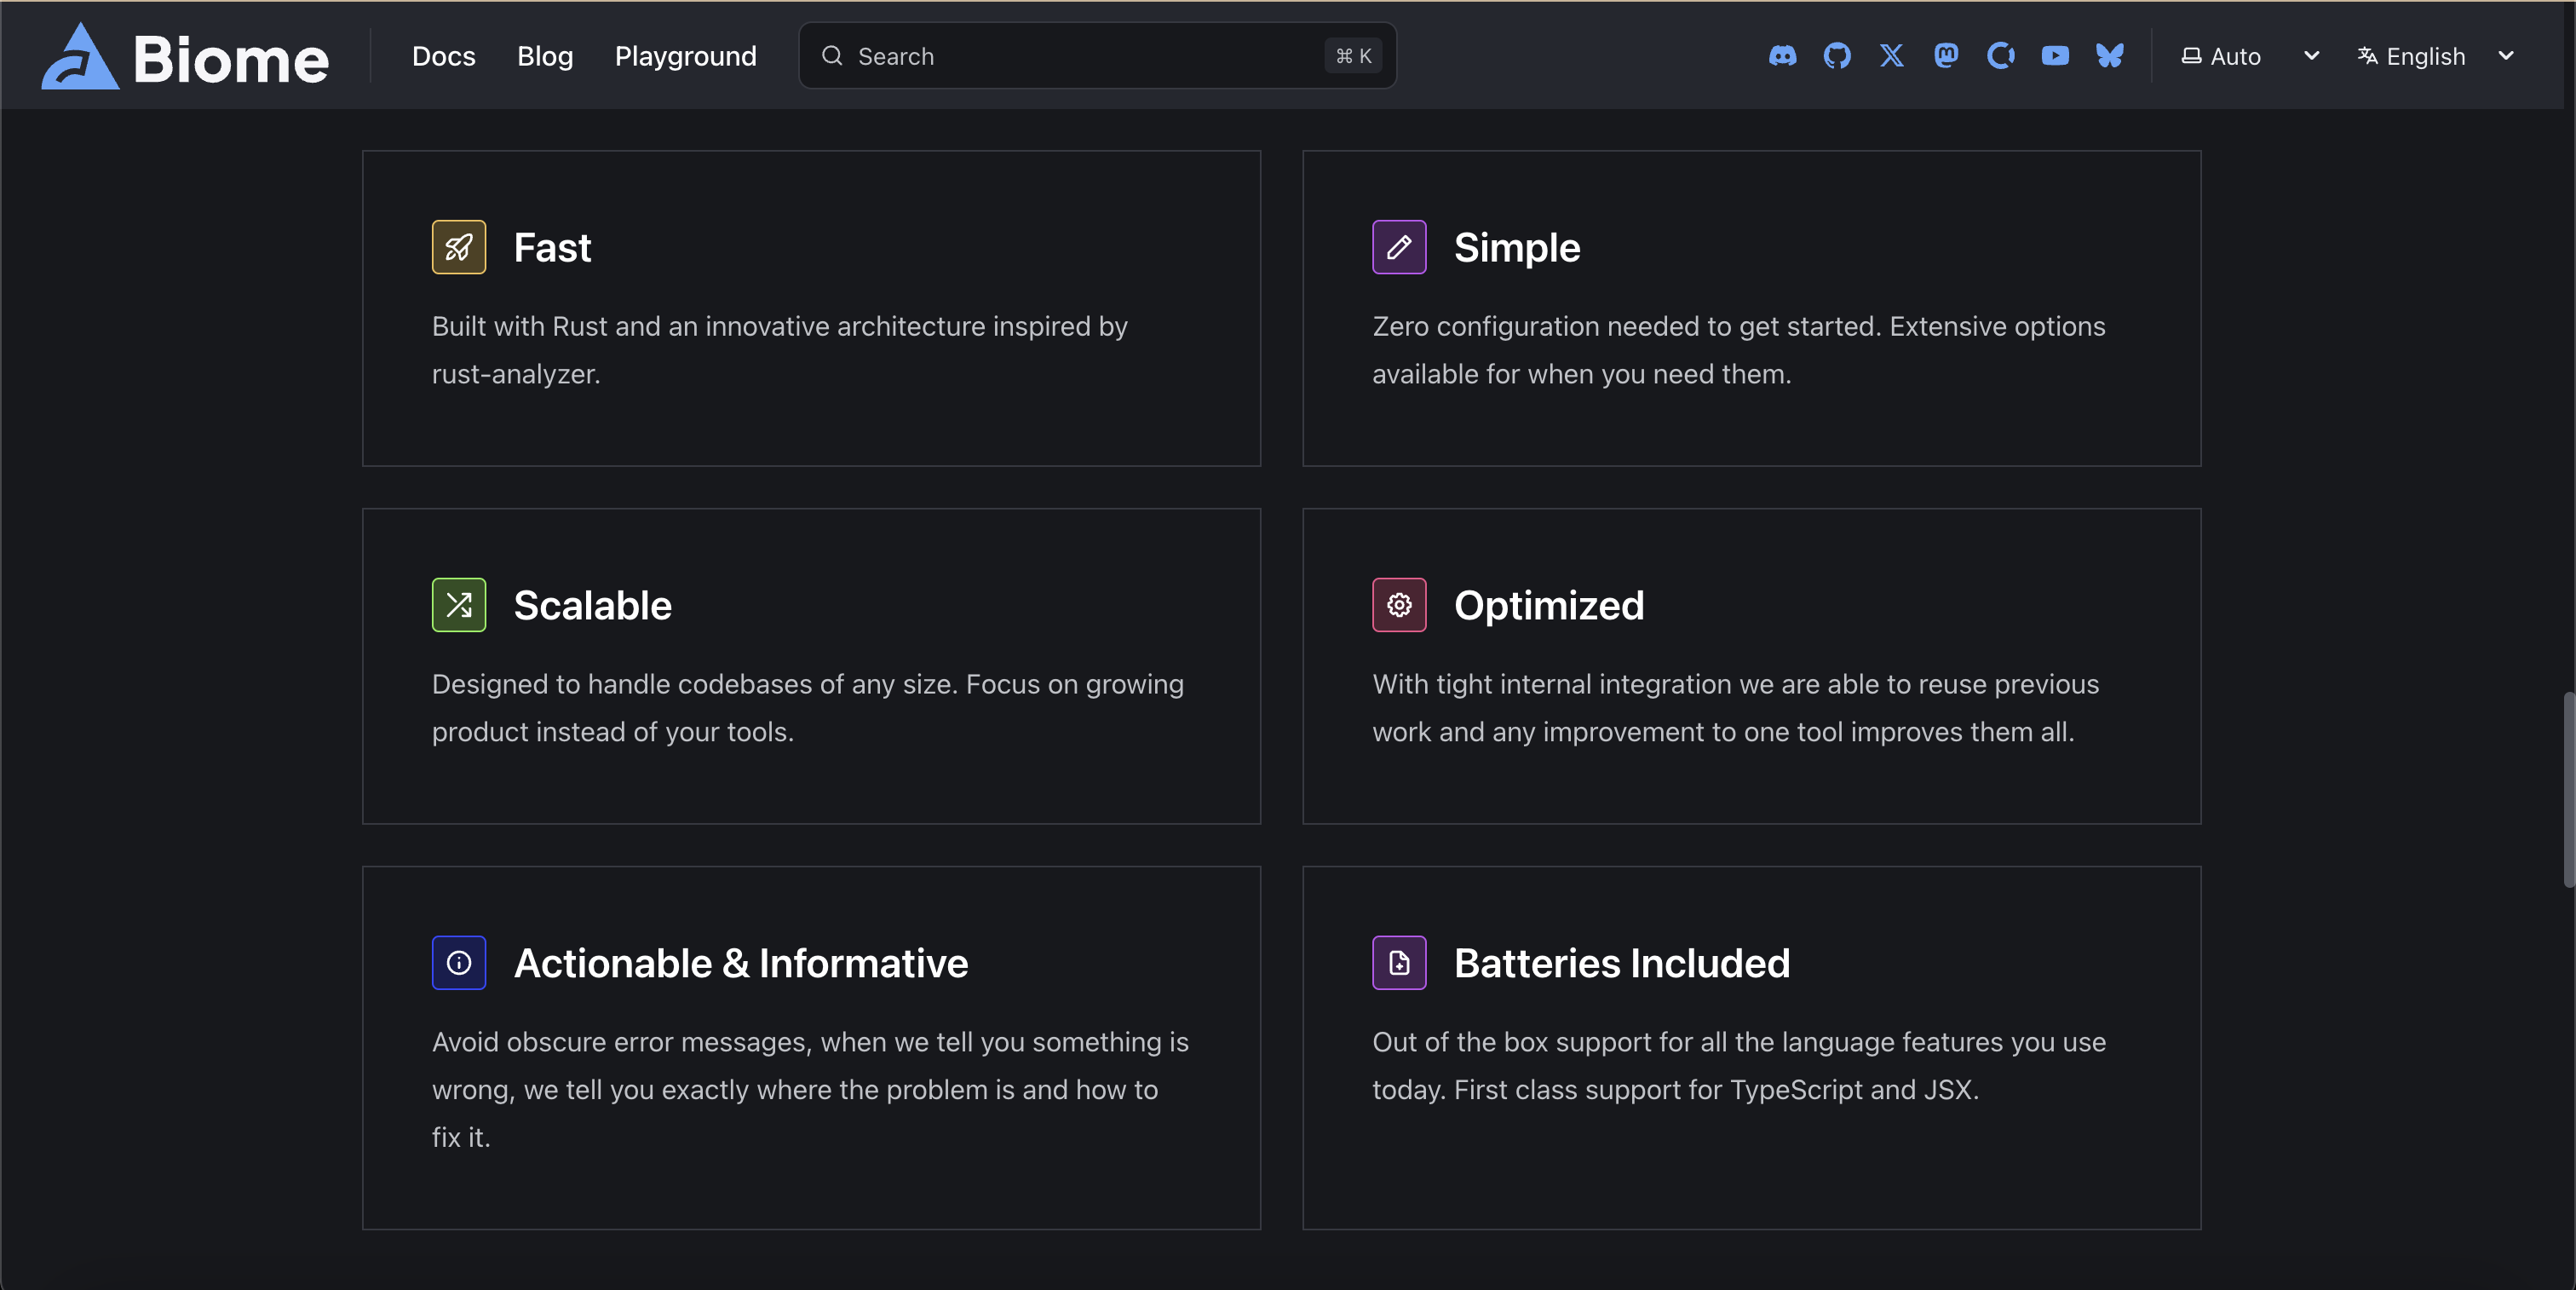Click the gear icon beside Optimized
Viewport: 2576px width, 1290px height.
coord(1399,605)
